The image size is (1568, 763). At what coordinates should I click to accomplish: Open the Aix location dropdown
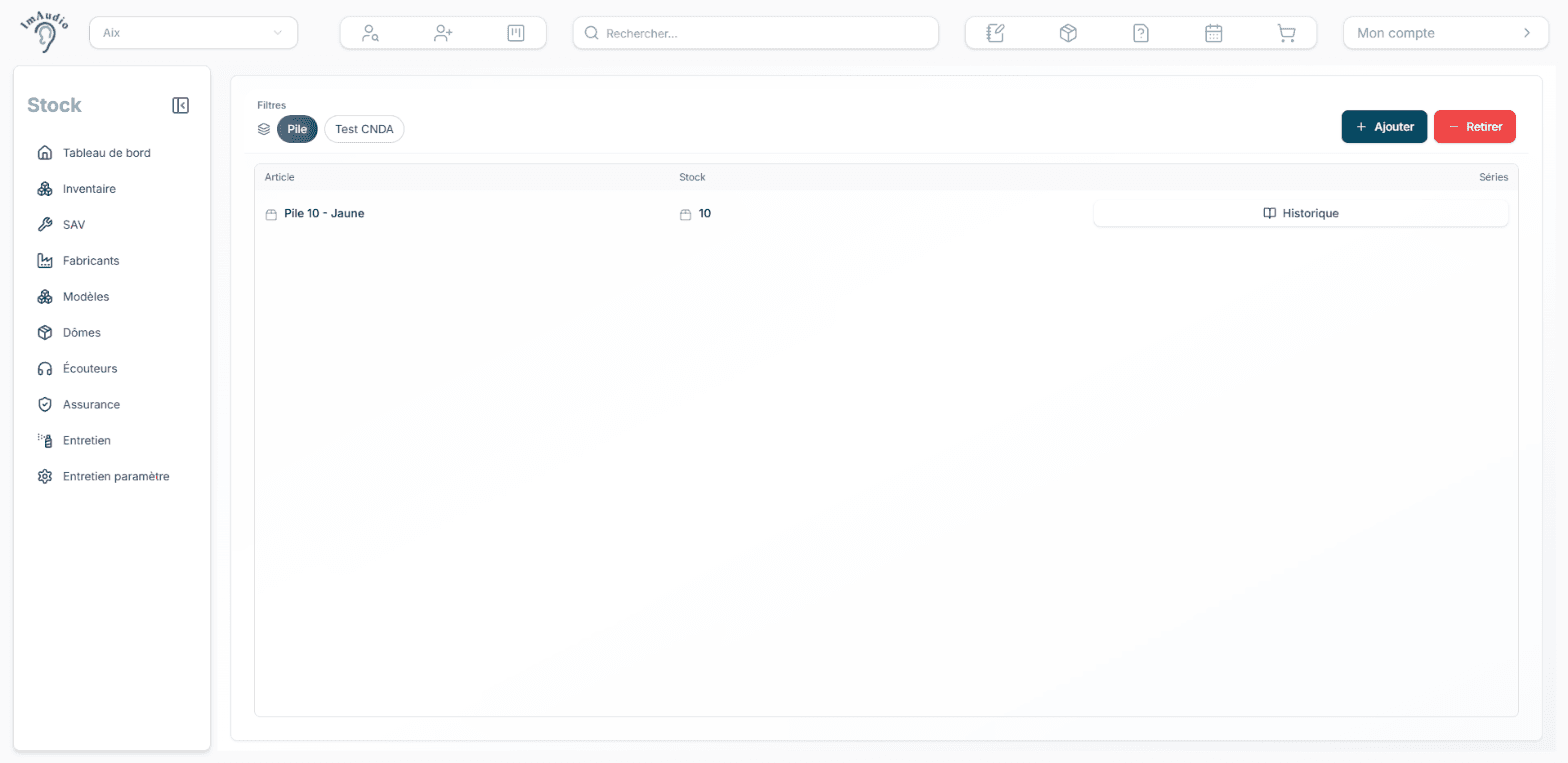coord(194,33)
